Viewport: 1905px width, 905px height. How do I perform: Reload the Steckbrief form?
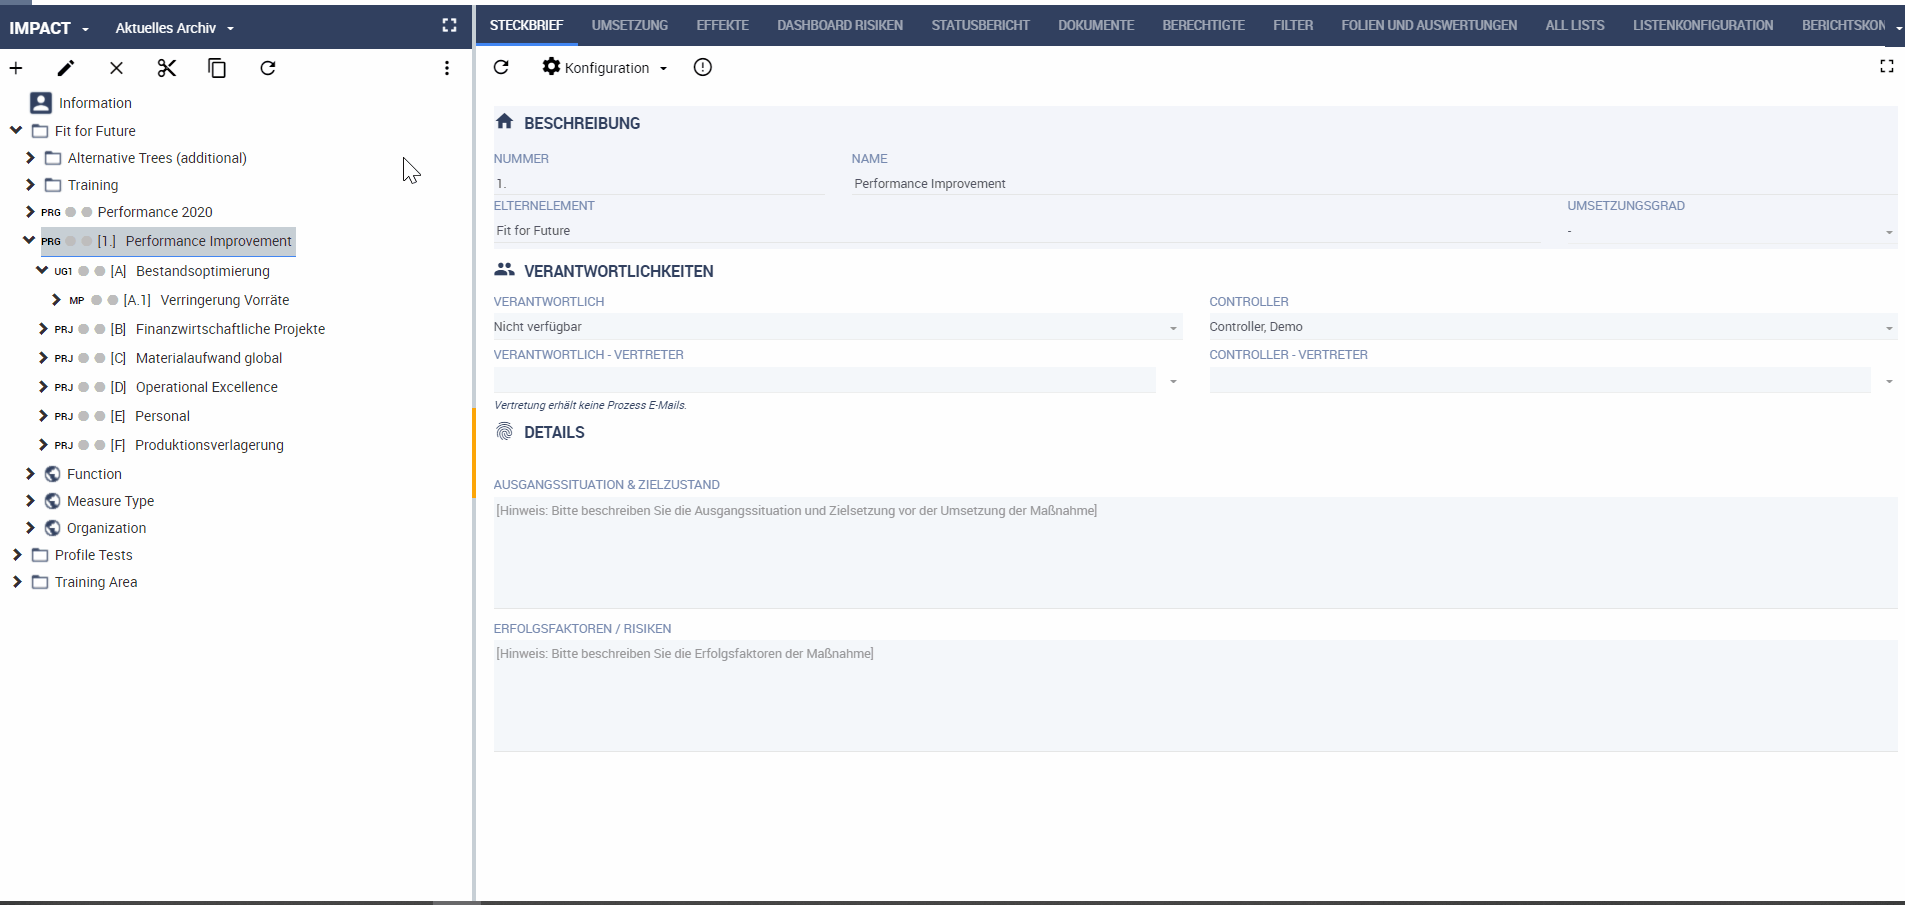(x=502, y=67)
